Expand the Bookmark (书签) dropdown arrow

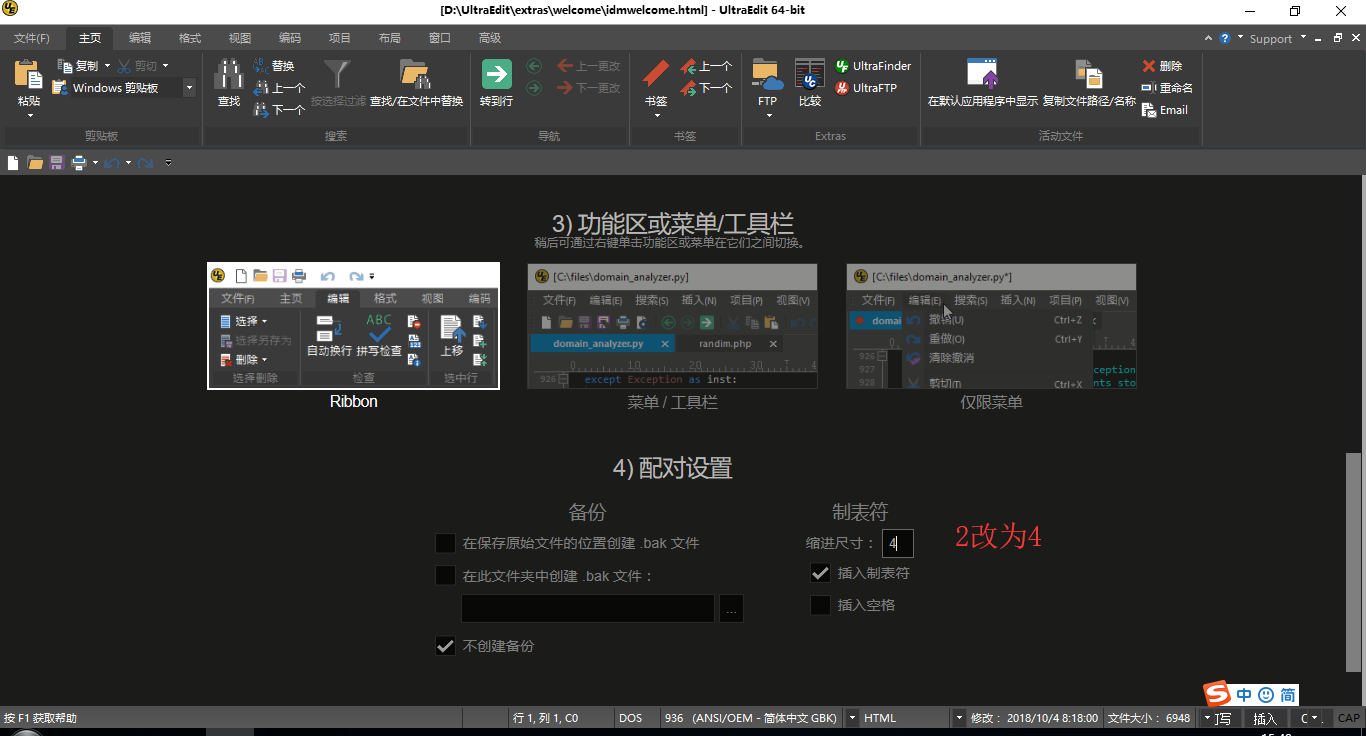656,115
